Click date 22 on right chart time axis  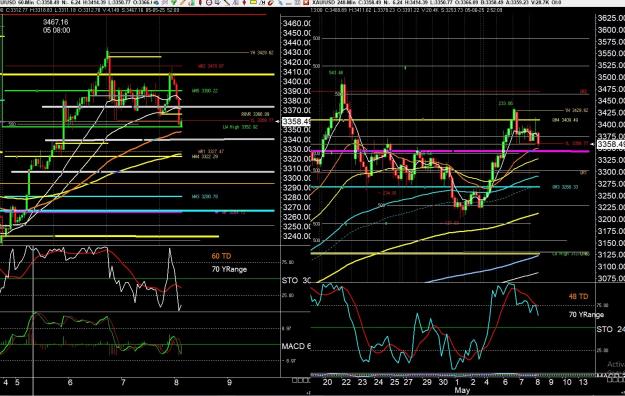click(x=346, y=382)
